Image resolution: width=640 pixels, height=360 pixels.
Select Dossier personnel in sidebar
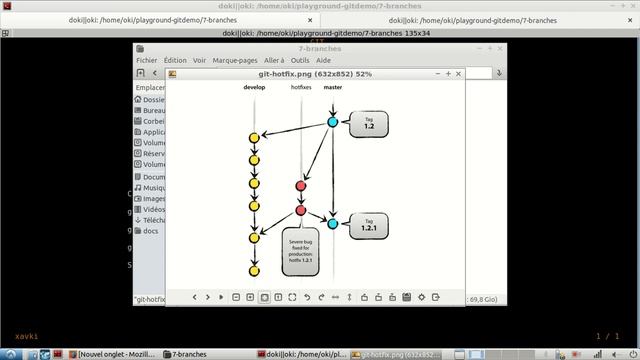point(149,100)
